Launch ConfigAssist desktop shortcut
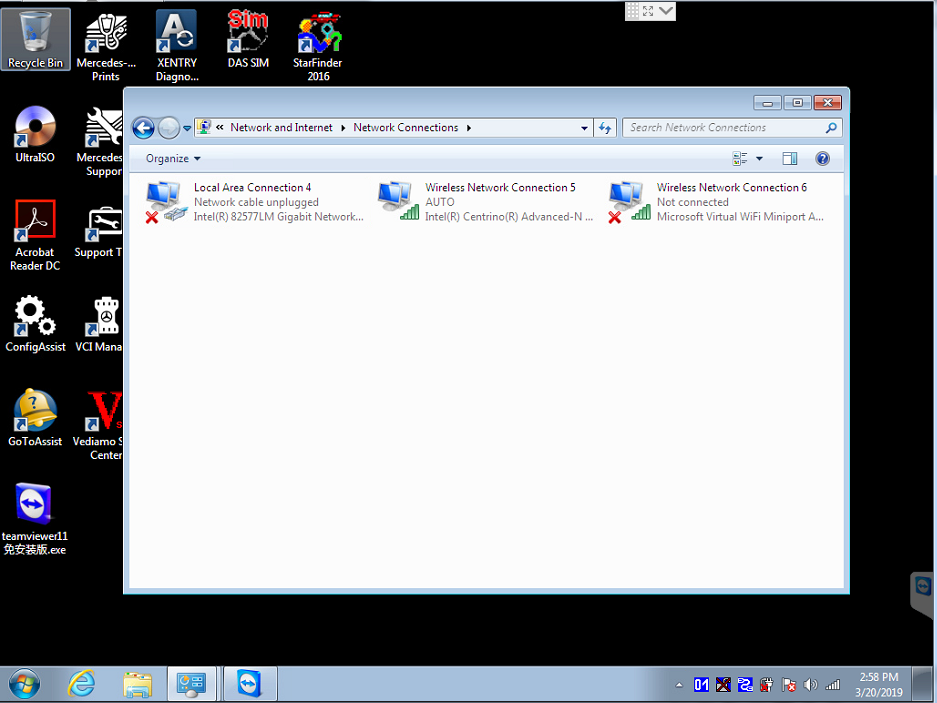The image size is (937, 703). [x=35, y=323]
